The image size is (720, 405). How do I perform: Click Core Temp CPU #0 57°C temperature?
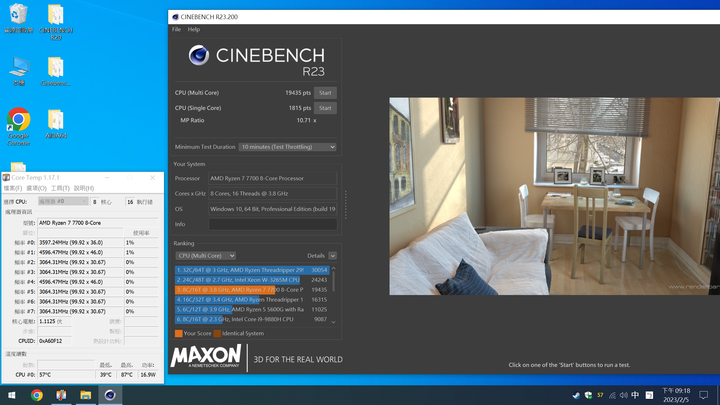pyautogui.click(x=66, y=375)
